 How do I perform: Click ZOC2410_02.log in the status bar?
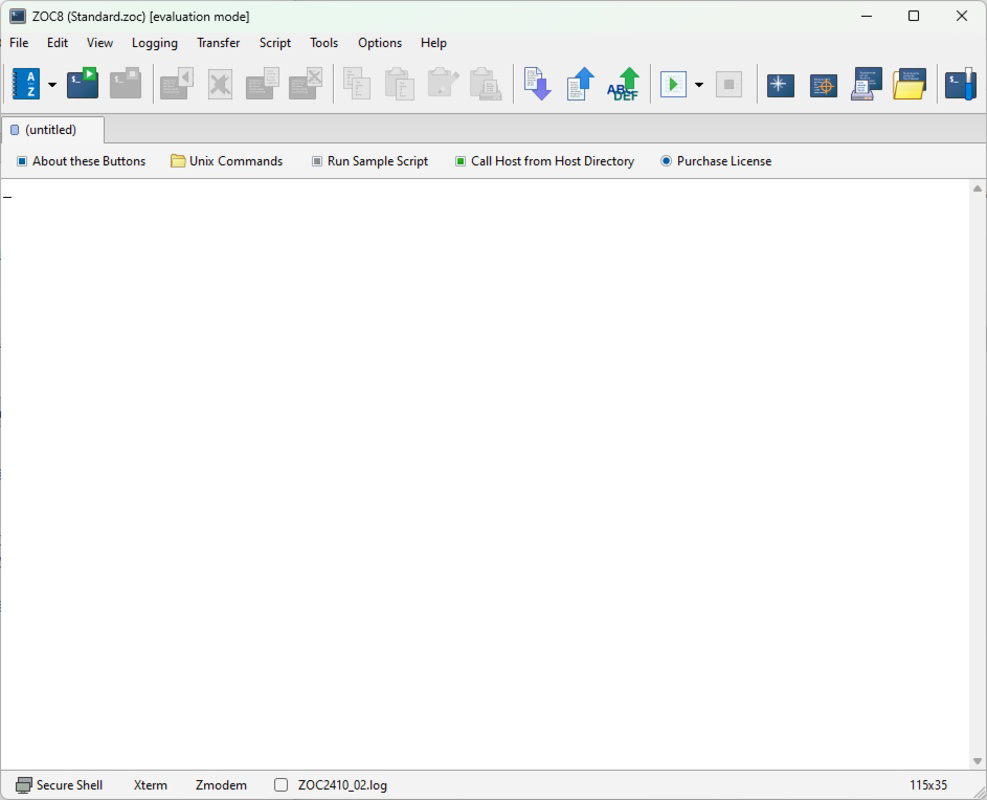click(x=342, y=785)
